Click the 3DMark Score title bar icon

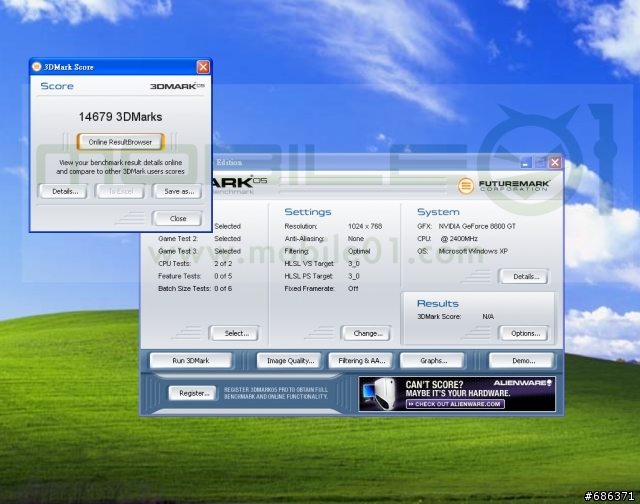click(37, 67)
